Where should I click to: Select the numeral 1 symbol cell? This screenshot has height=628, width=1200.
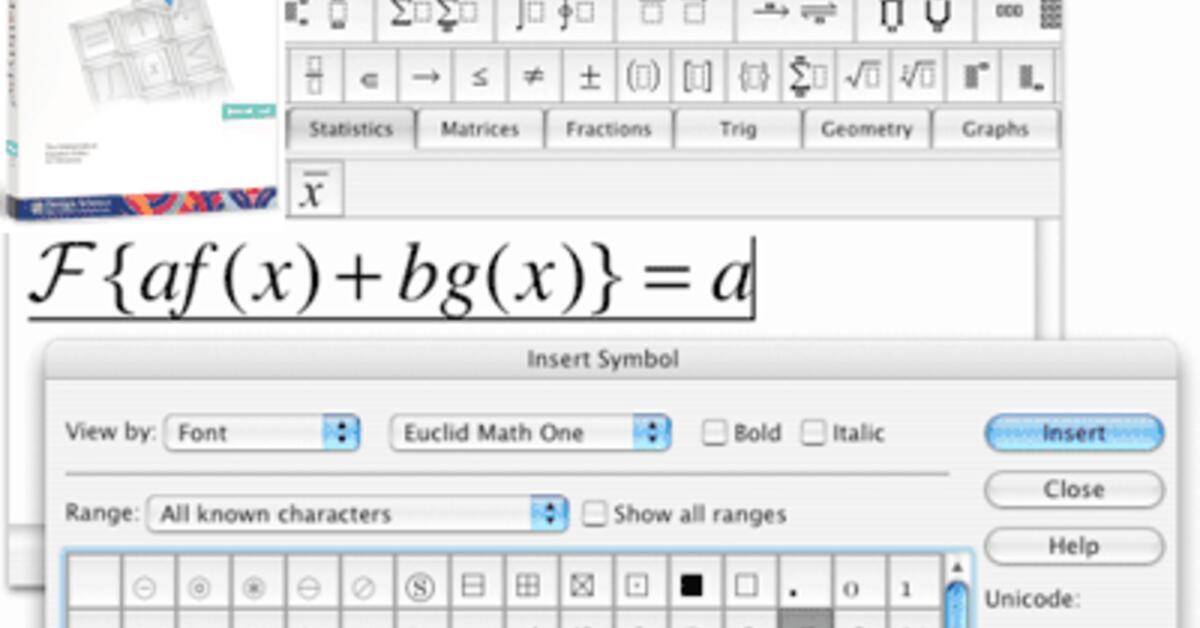907,588
